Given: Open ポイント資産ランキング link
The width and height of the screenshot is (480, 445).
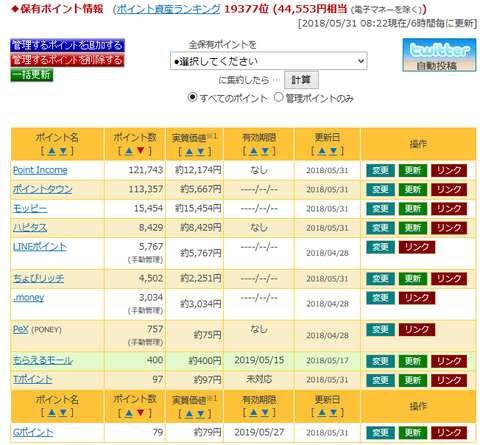Looking at the screenshot, I should point(168,9).
